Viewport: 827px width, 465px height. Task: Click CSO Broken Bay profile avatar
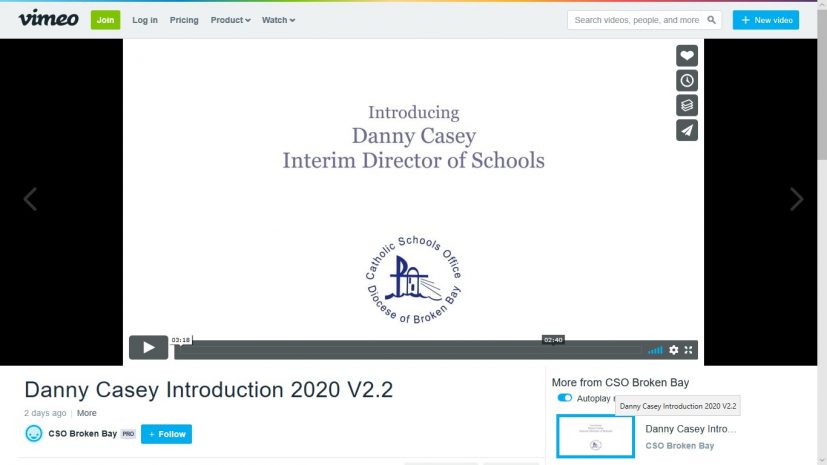[34, 434]
